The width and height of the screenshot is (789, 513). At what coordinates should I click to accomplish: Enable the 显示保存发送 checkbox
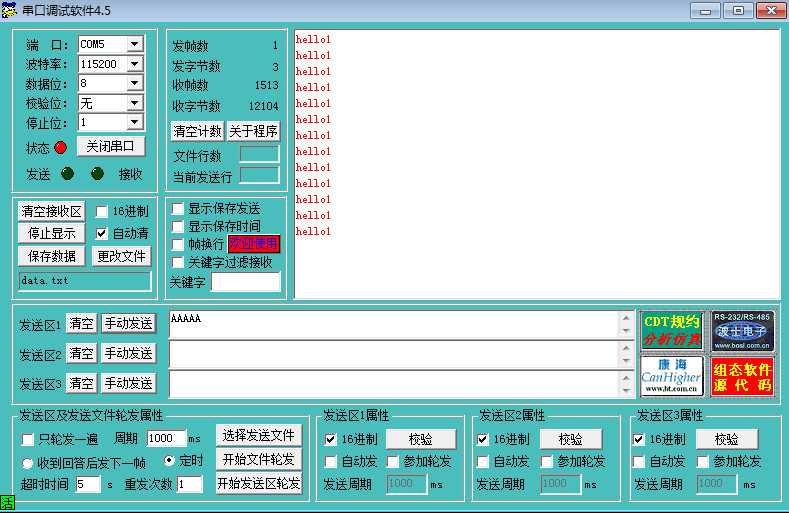178,208
